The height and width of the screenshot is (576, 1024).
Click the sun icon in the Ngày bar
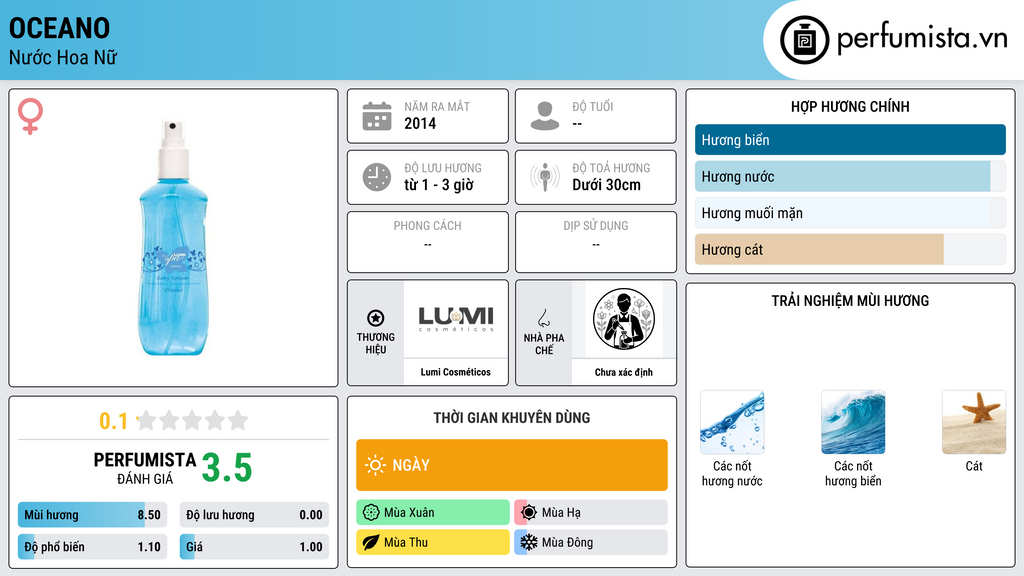(375, 465)
